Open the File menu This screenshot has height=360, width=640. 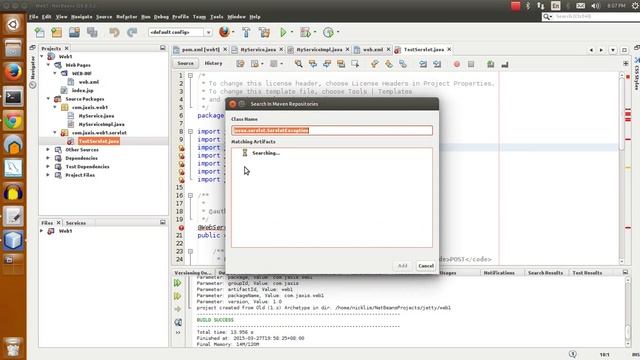click(33, 17)
